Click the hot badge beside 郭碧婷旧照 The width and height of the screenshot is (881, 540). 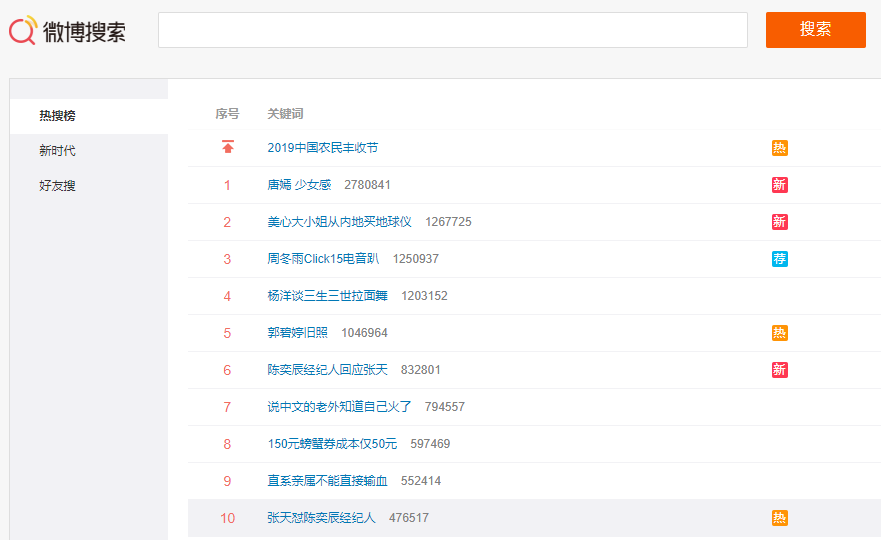[779, 333]
